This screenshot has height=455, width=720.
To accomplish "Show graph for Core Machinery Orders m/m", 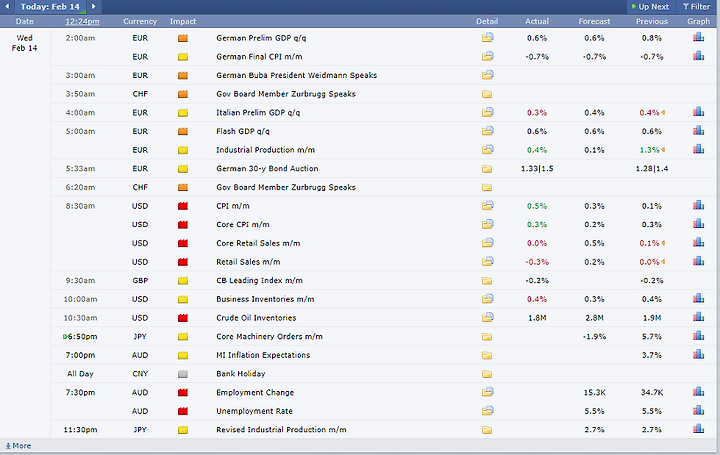I will pyautogui.click(x=698, y=336).
